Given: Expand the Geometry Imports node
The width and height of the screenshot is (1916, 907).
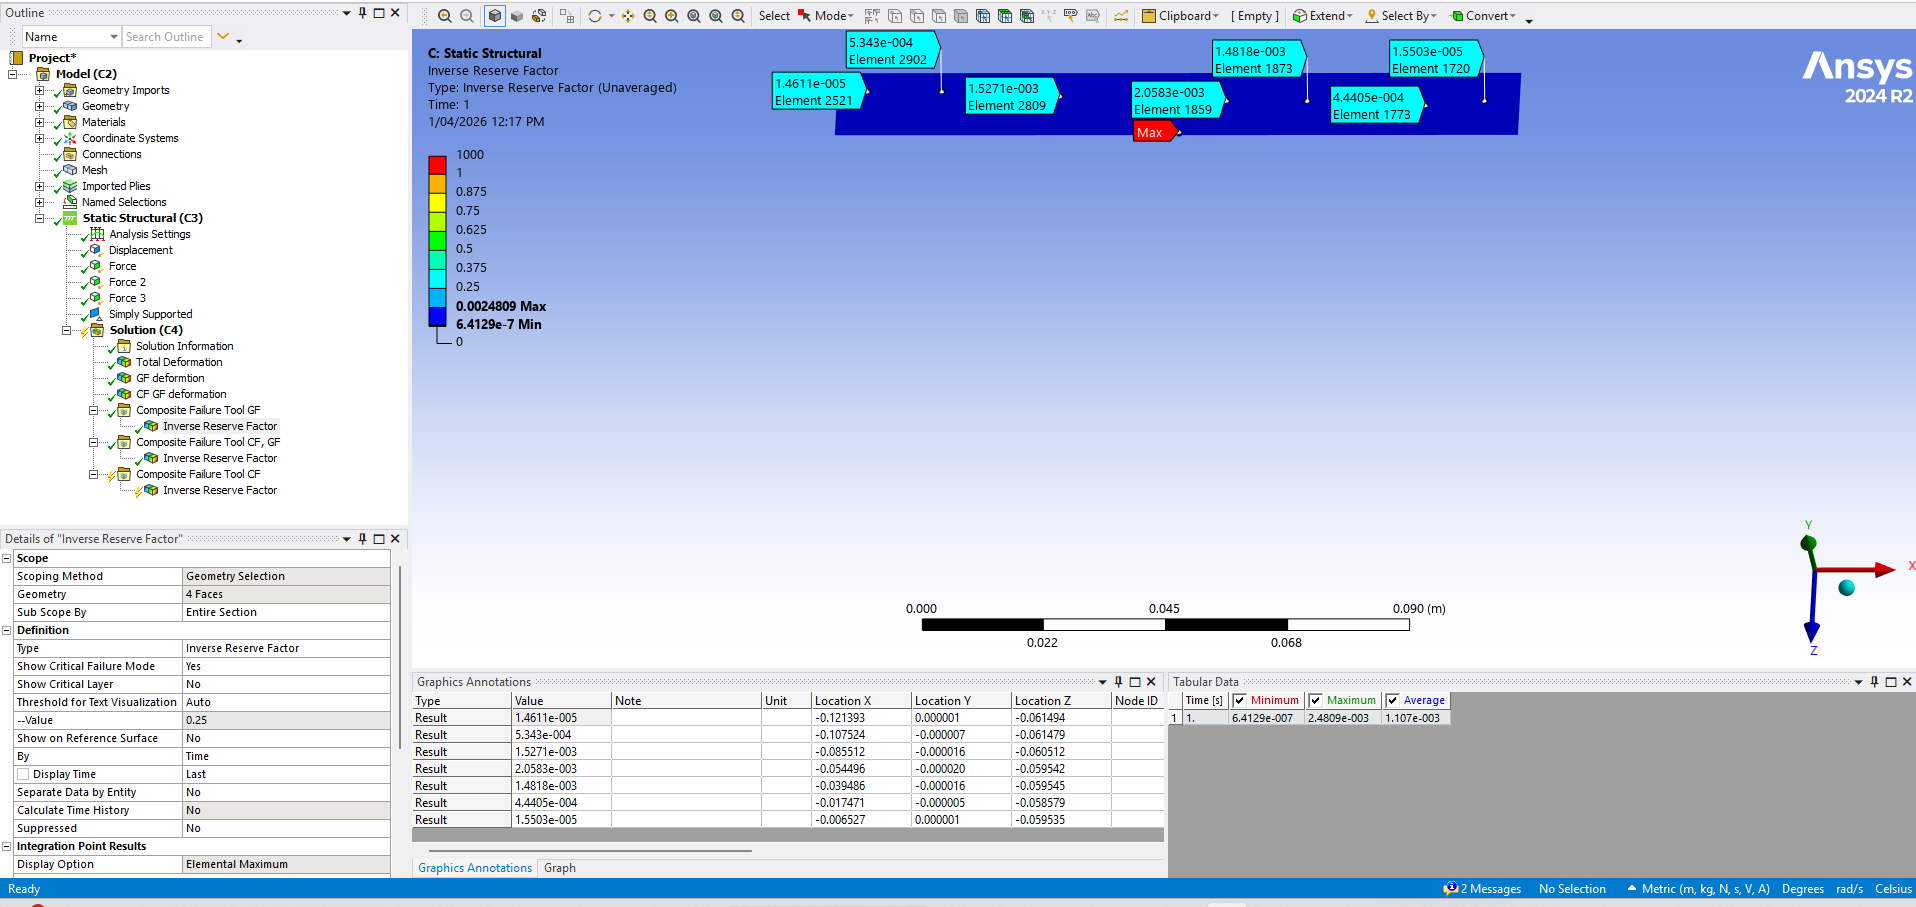Looking at the screenshot, I should (40, 90).
